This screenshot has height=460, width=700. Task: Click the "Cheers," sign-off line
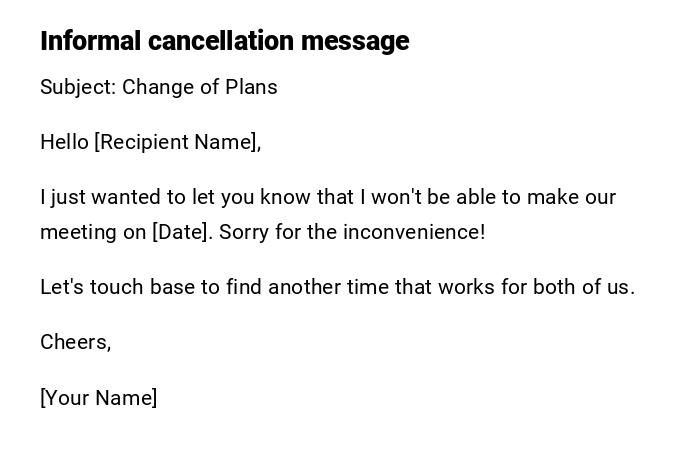click(75, 342)
